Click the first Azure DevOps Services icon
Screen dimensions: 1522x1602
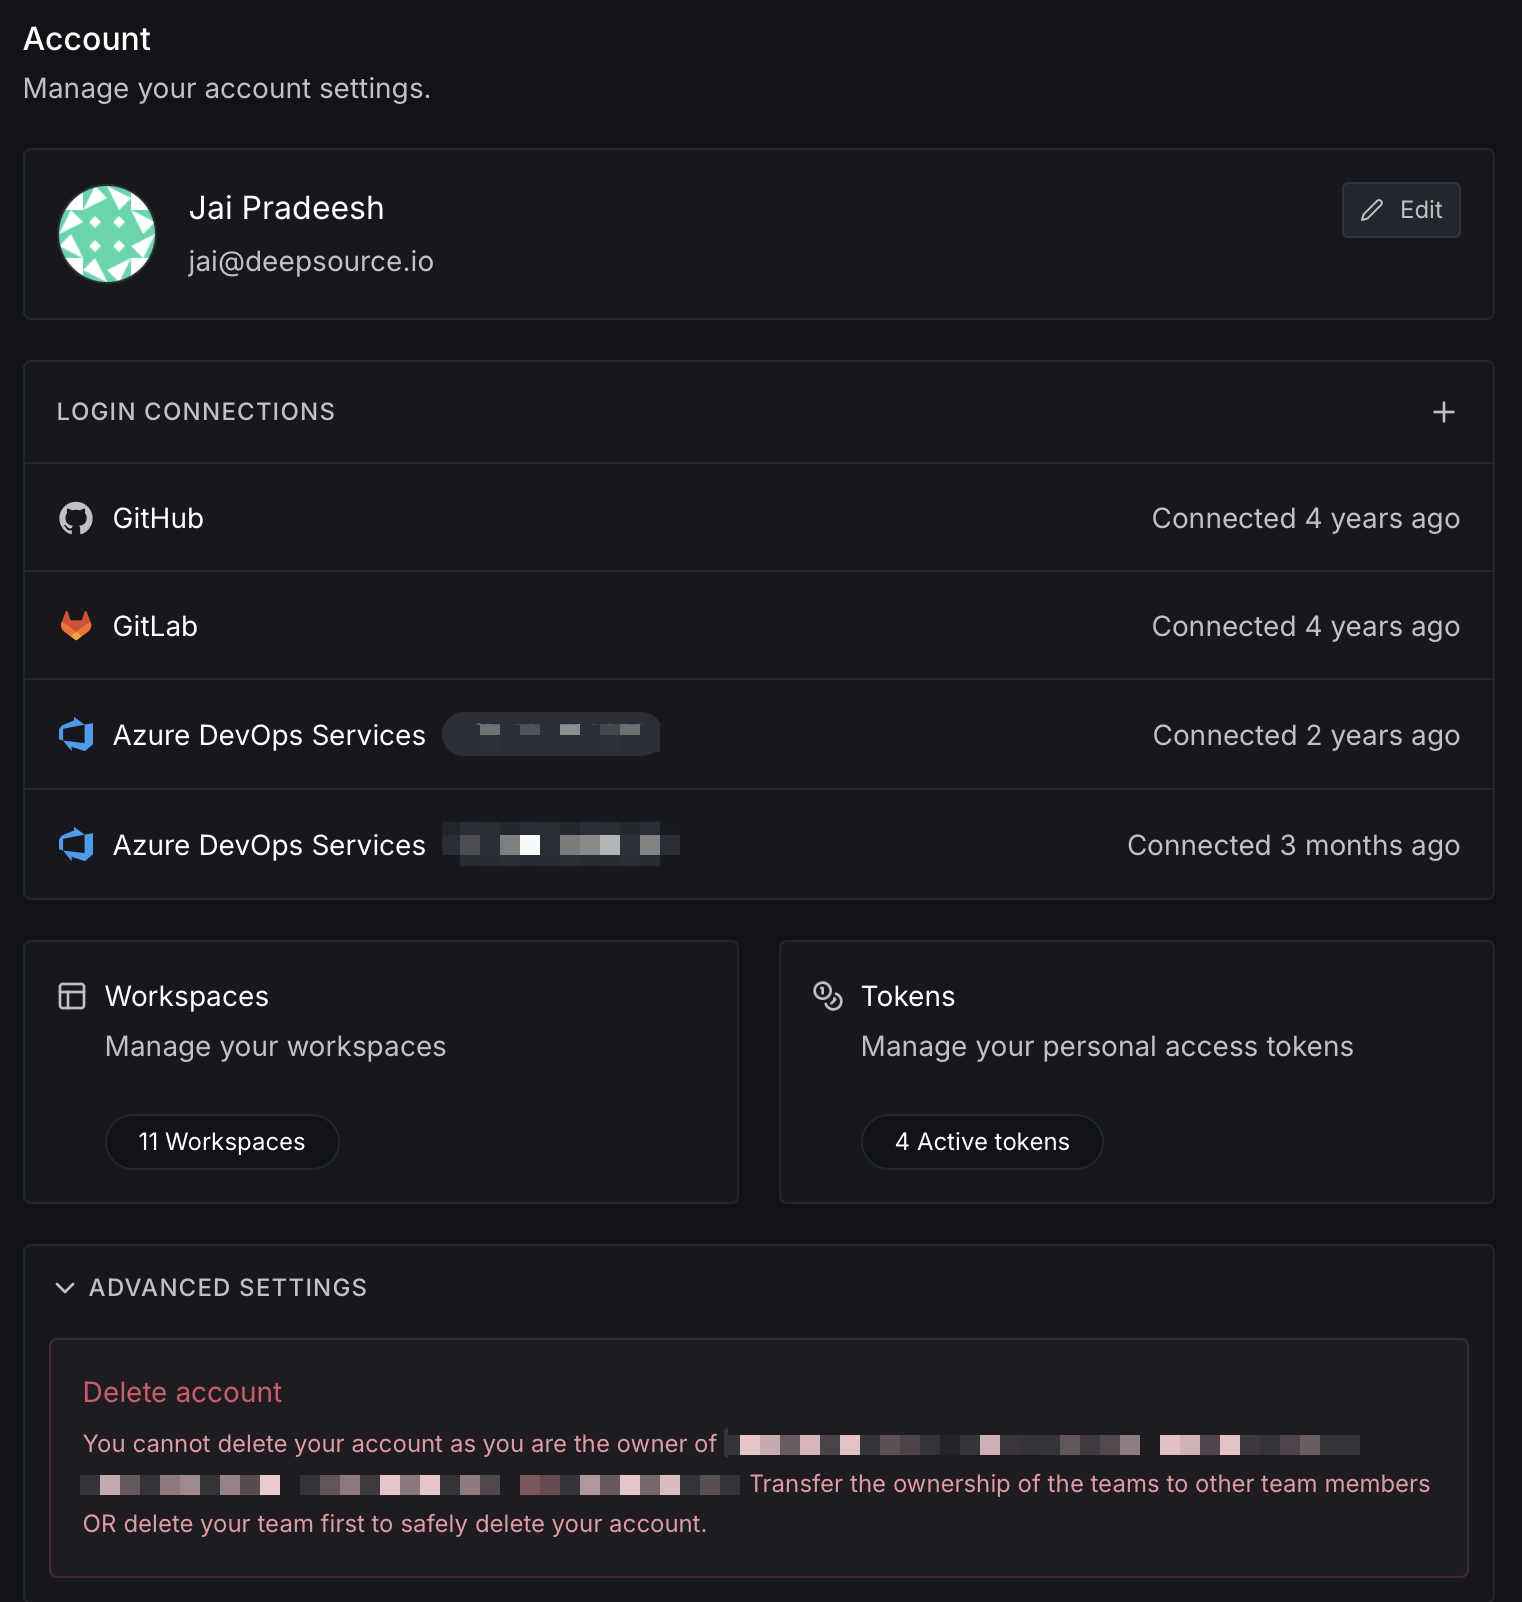click(76, 735)
